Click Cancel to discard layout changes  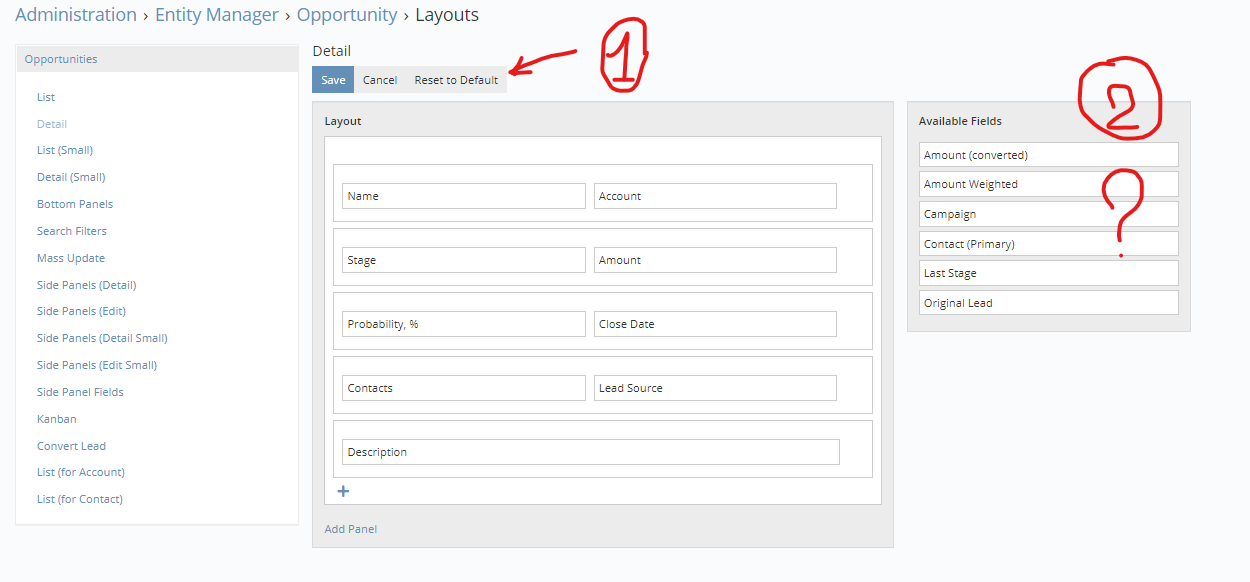click(380, 79)
